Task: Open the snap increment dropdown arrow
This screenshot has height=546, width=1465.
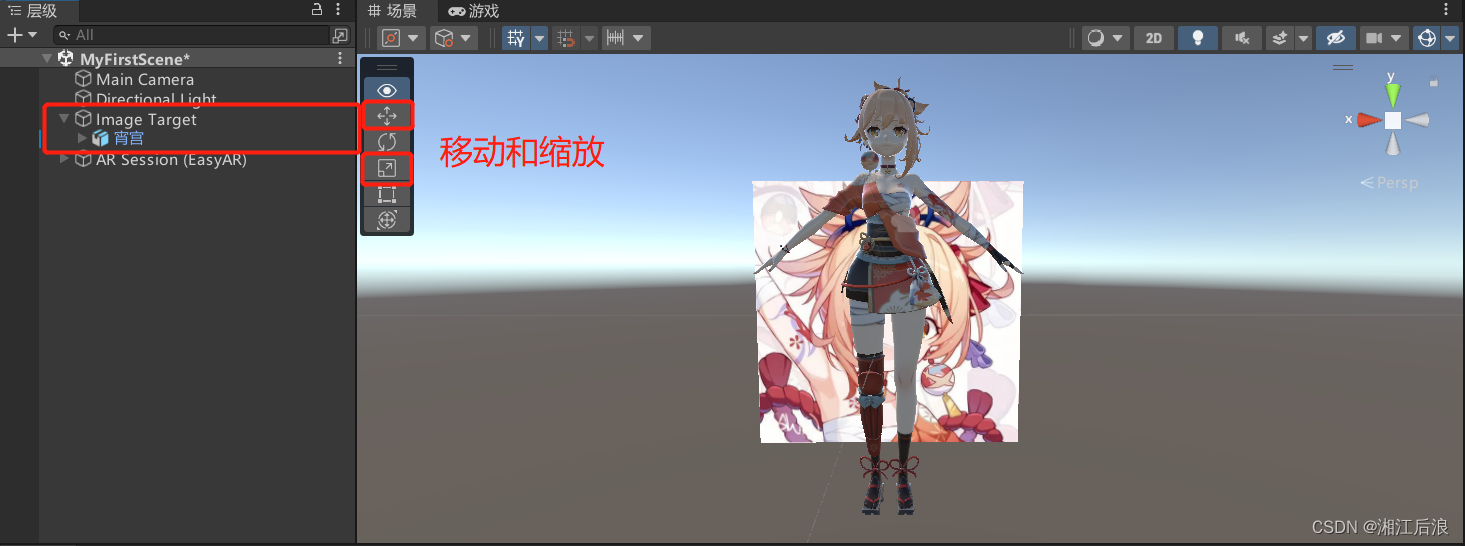Action: click(x=640, y=38)
